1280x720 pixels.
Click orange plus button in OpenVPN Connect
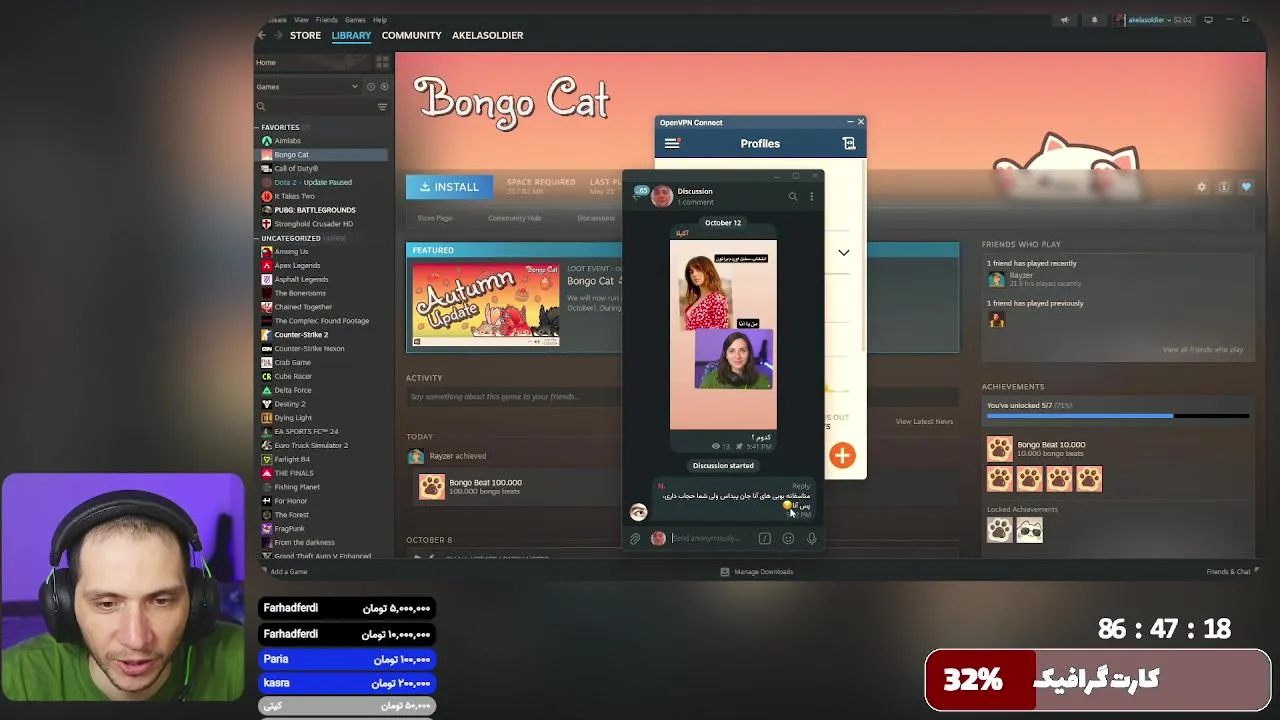coord(842,456)
